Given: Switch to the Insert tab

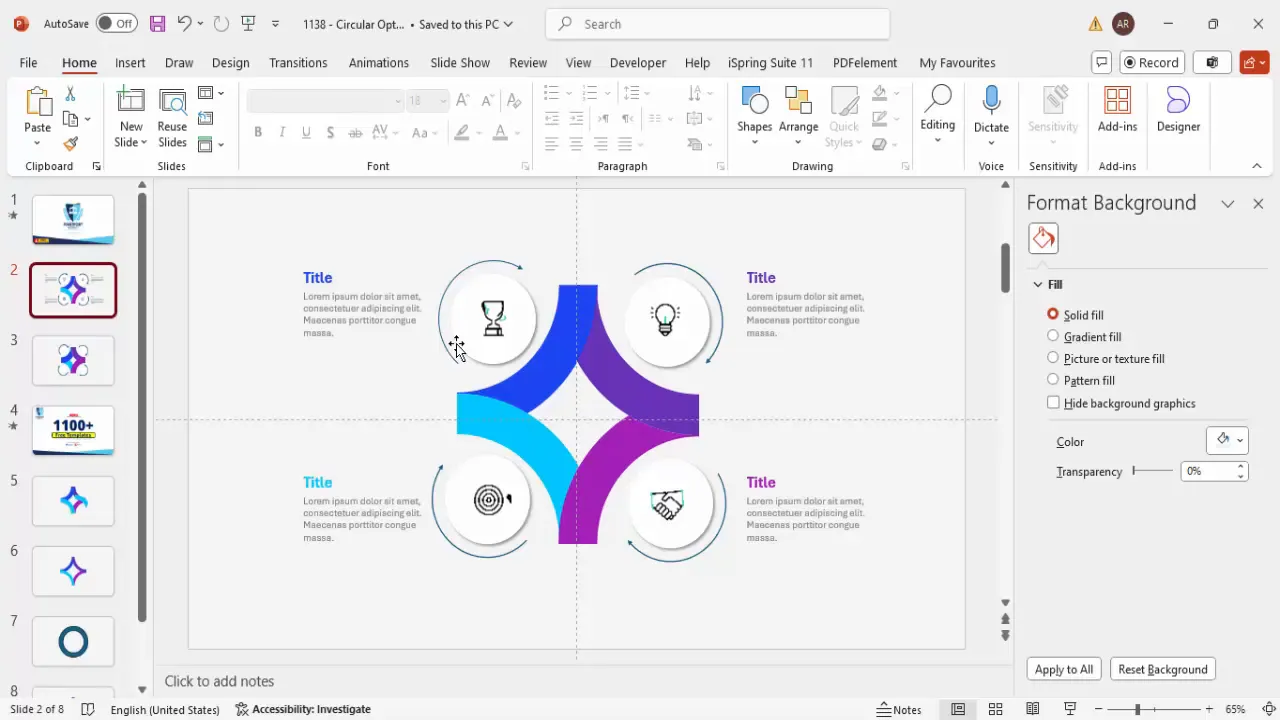Looking at the screenshot, I should 130,62.
